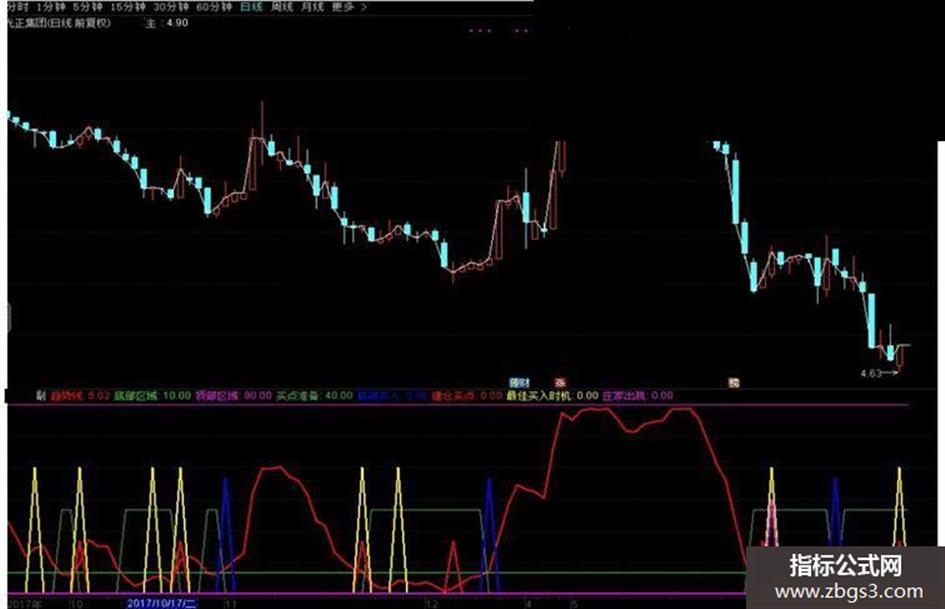Click the 建仓买点 0.00 indicator label
The height and width of the screenshot is (609, 945).
pyautogui.click(x=466, y=396)
